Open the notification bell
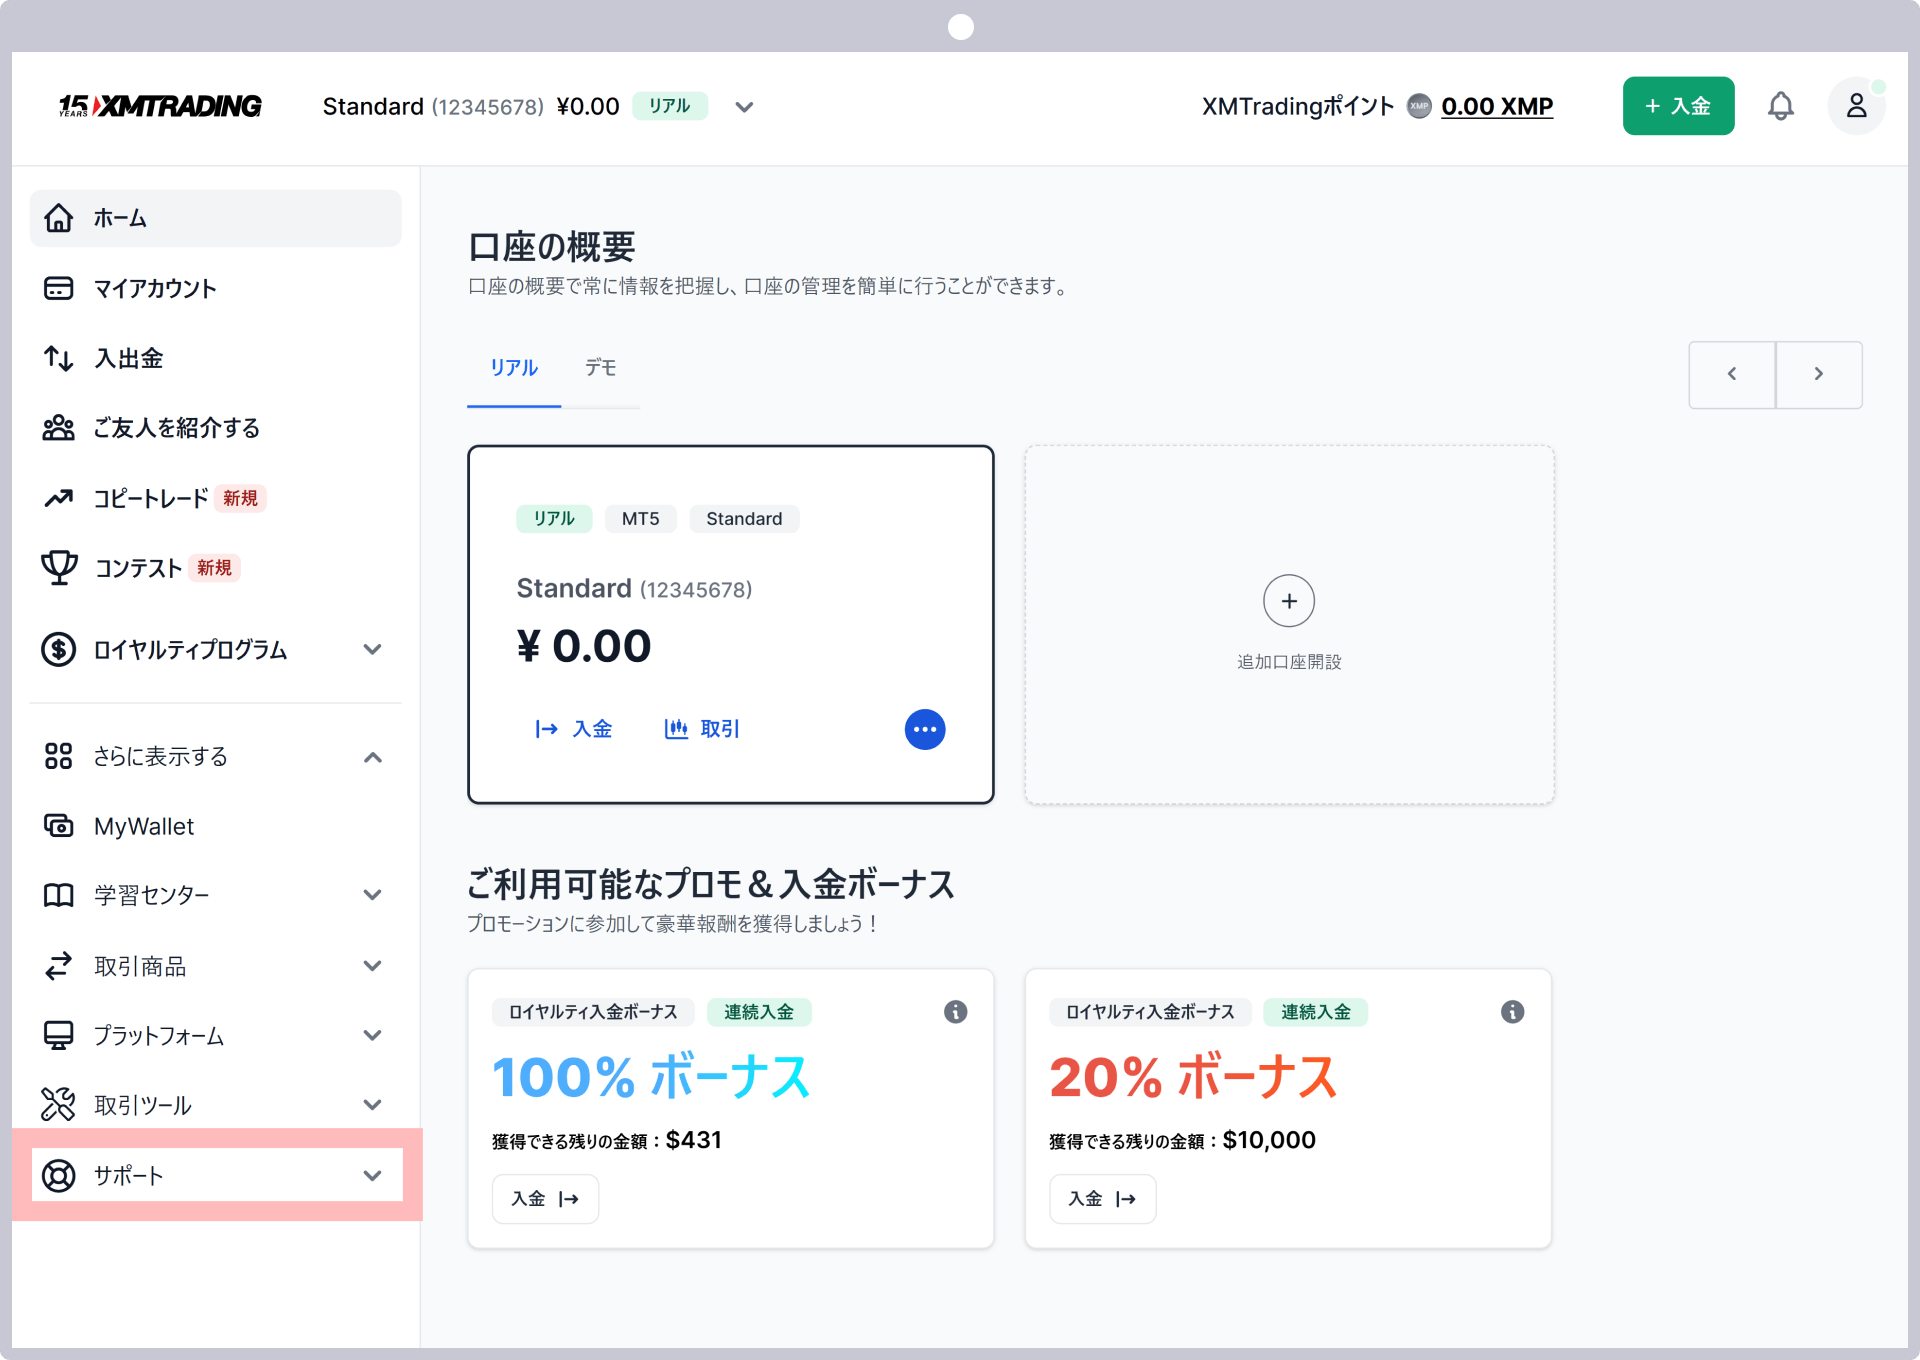Viewport: 1920px width, 1360px height. 1780,106
